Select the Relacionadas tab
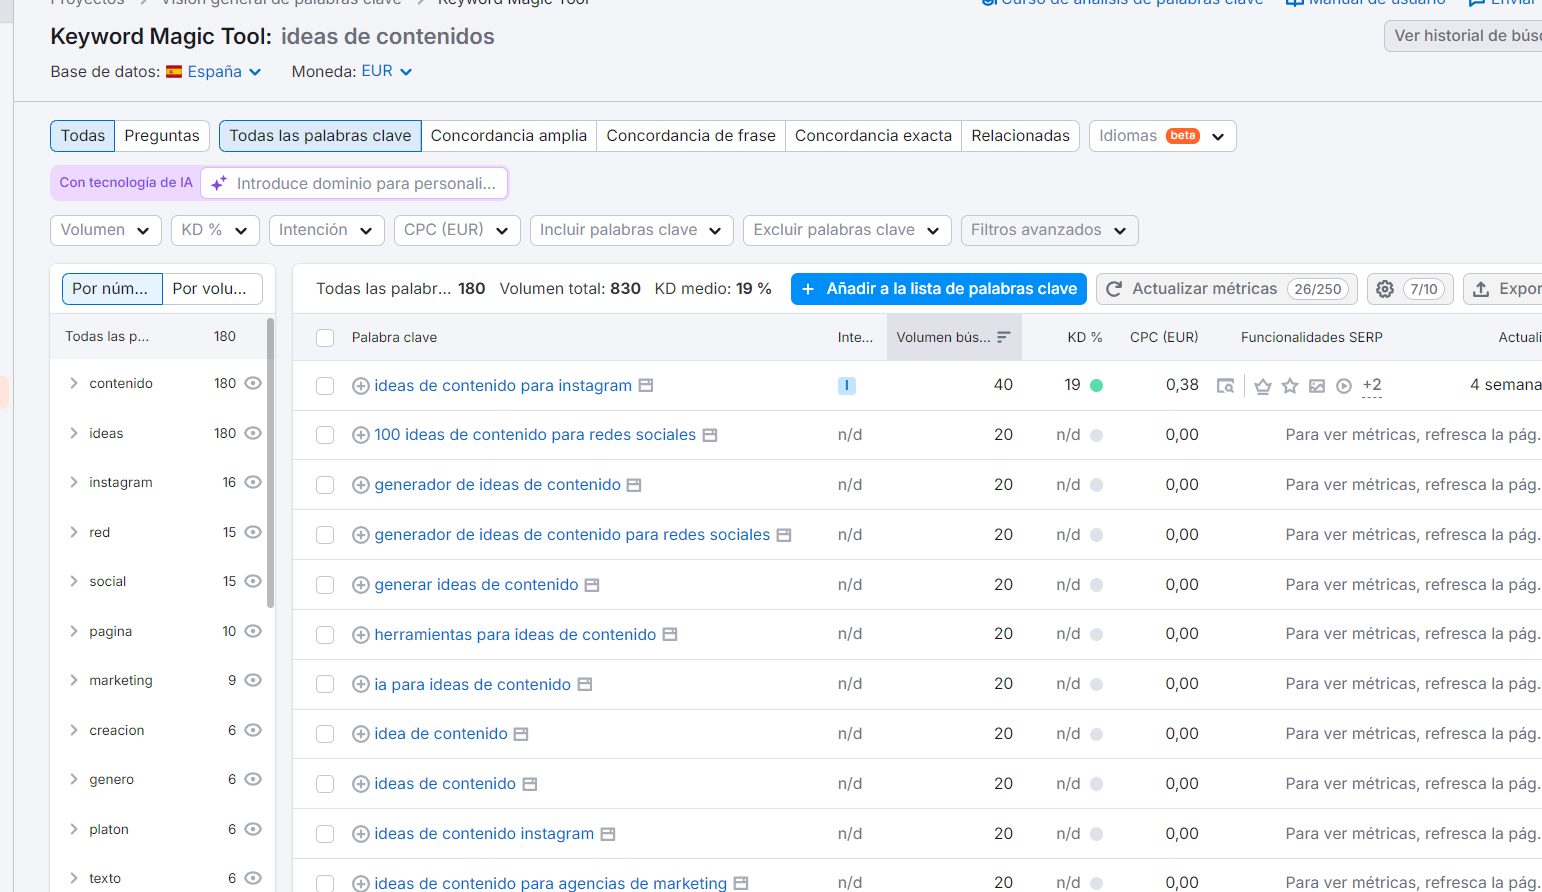This screenshot has width=1542, height=892. tap(1020, 136)
